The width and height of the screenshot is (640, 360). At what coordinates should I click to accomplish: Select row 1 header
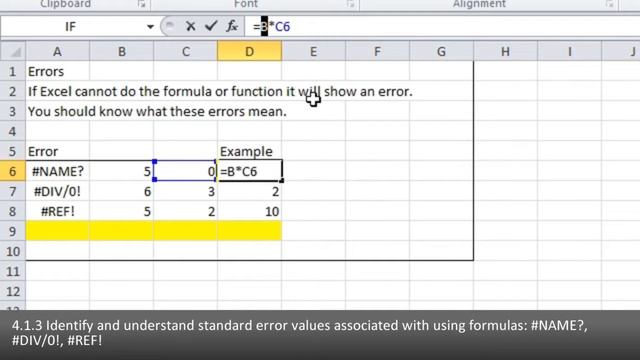[x=13, y=71]
